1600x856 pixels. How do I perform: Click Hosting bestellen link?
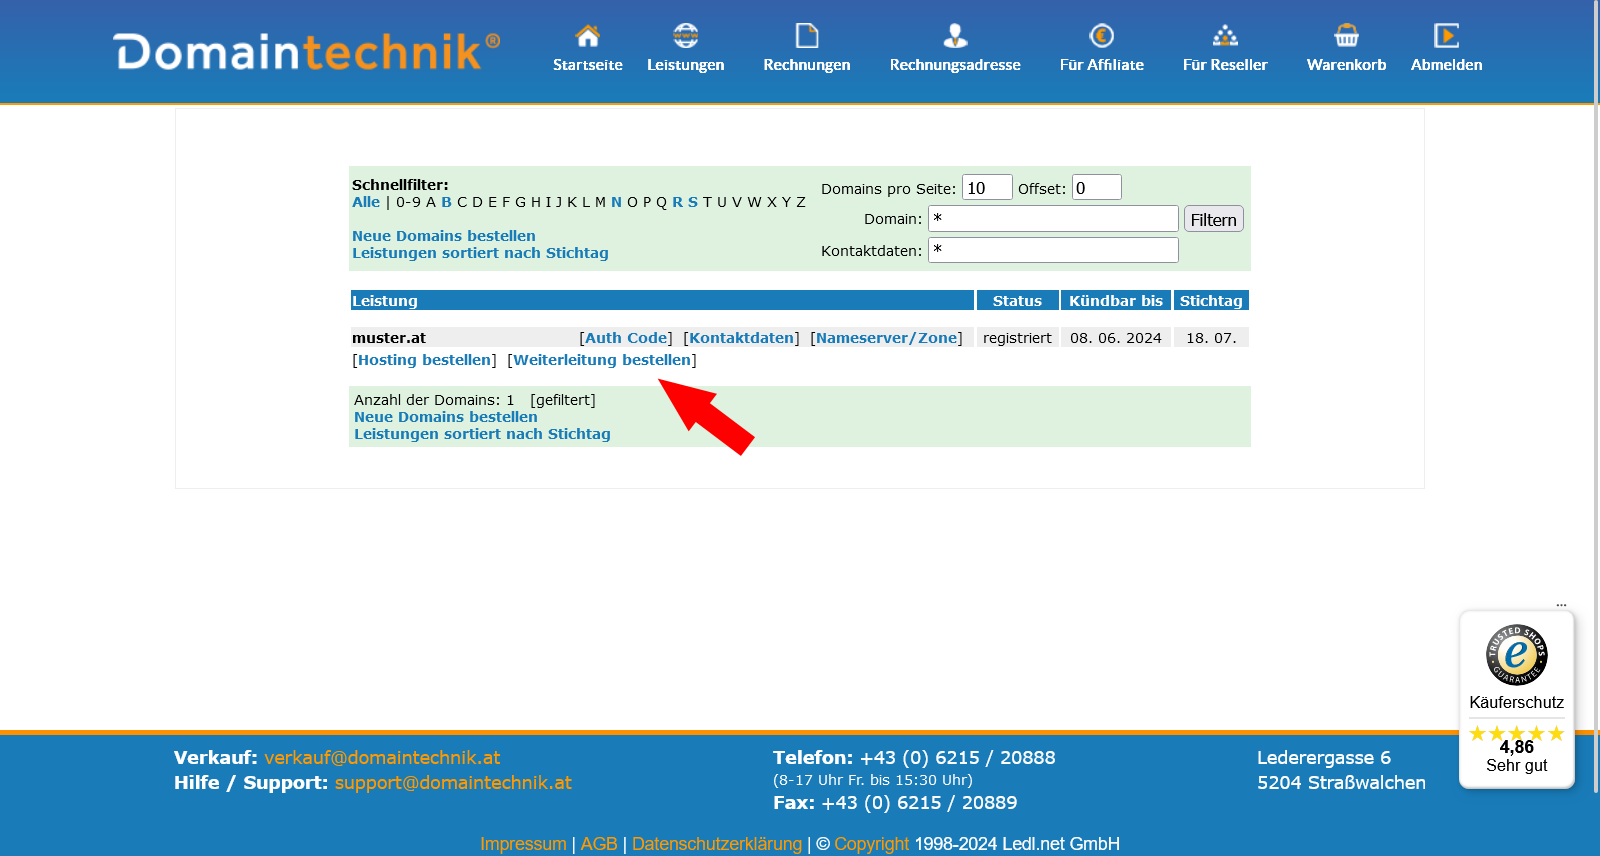click(425, 360)
